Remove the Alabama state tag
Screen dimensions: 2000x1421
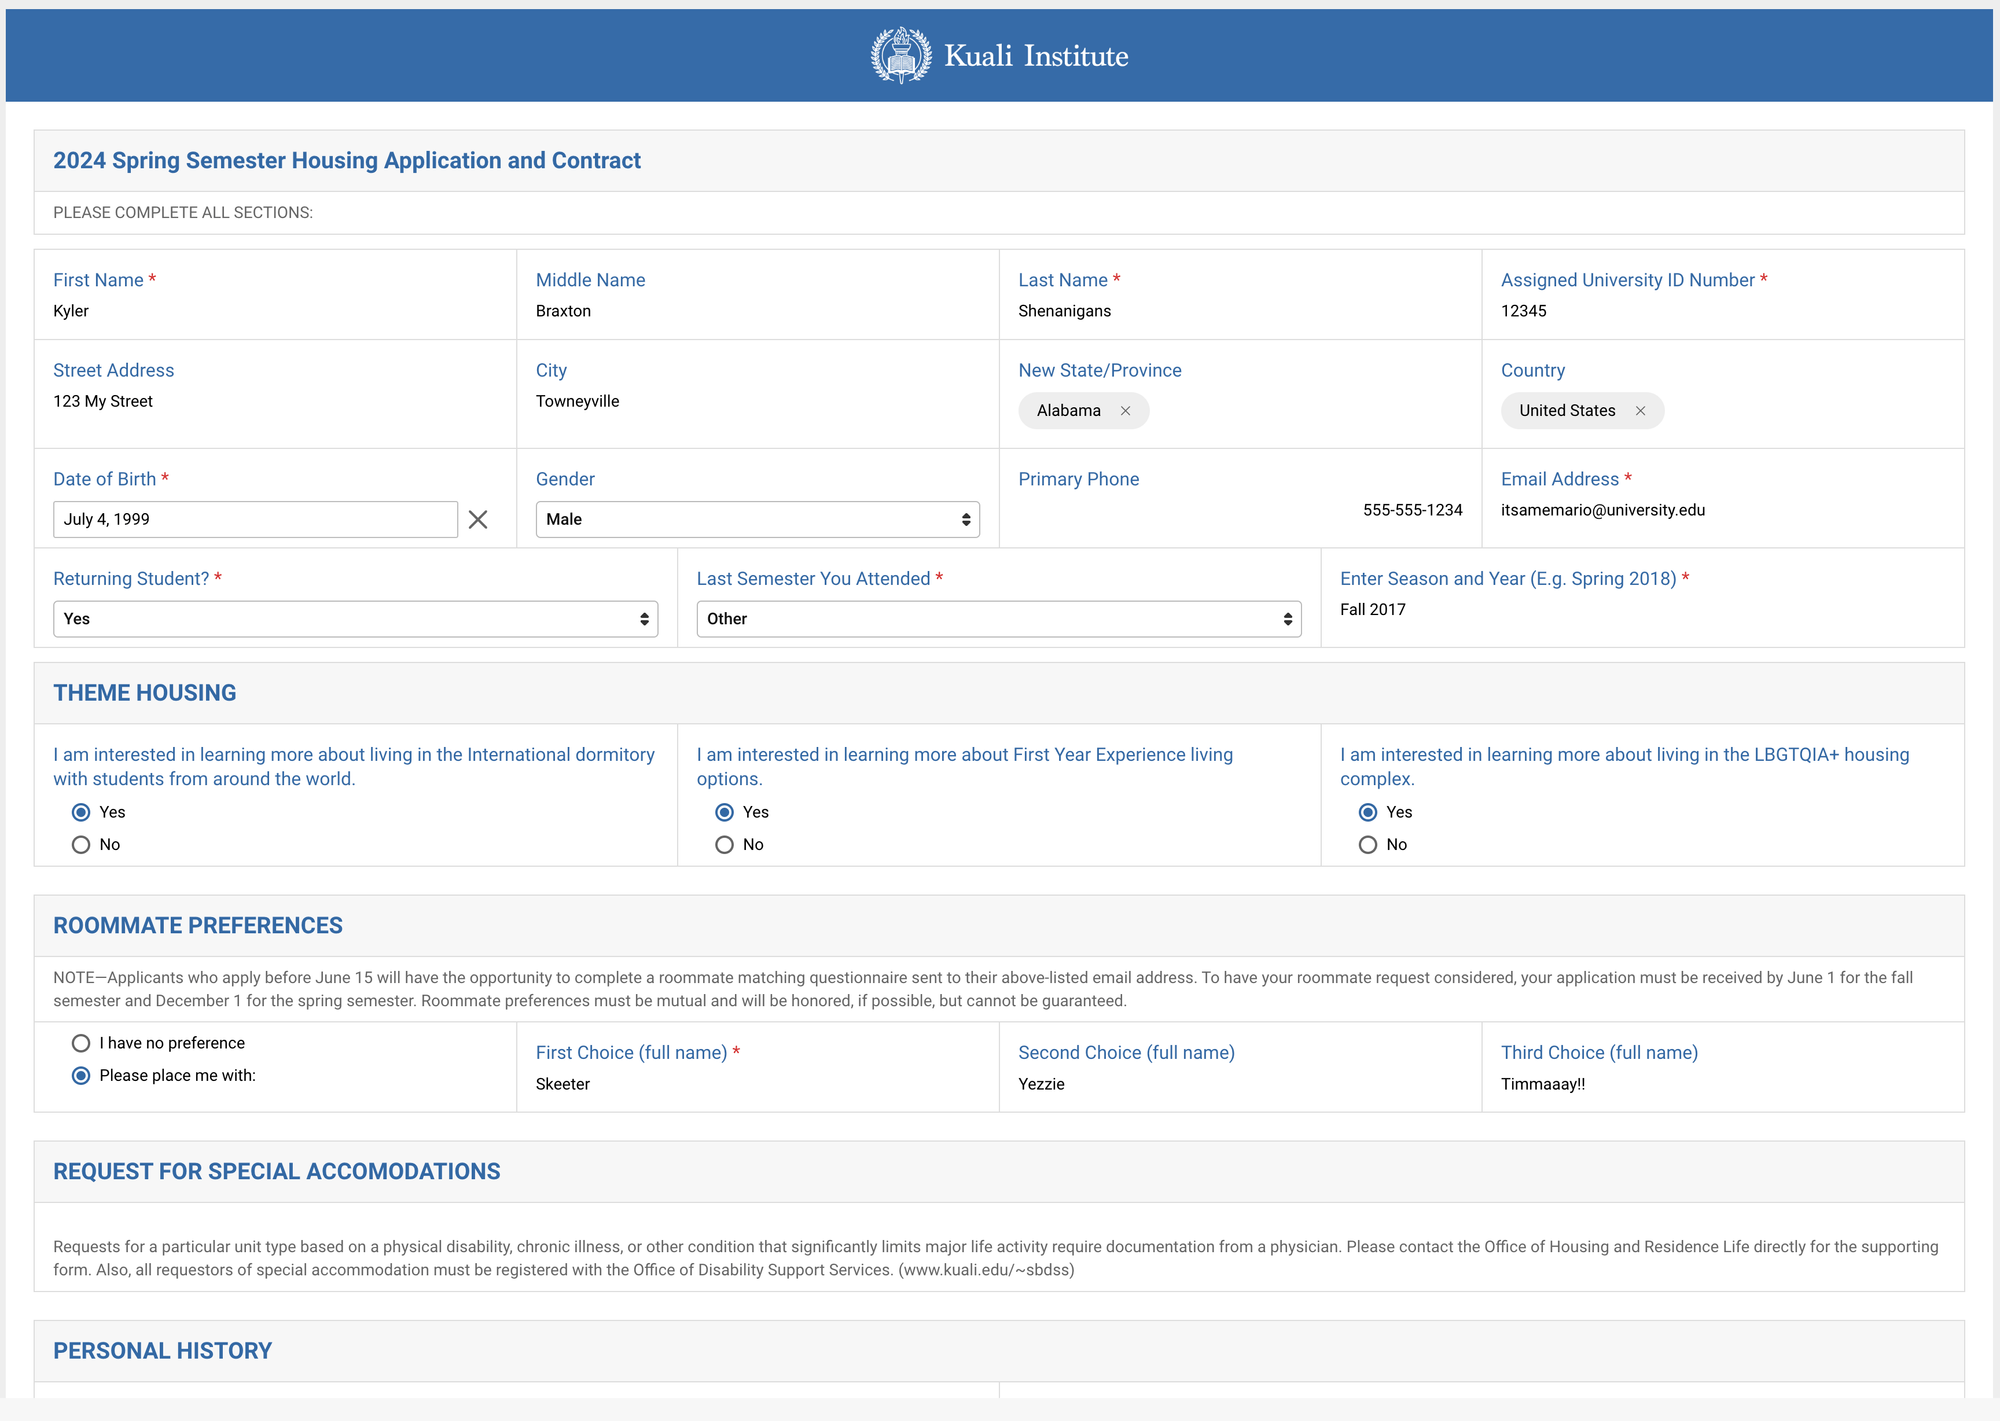pos(1126,410)
